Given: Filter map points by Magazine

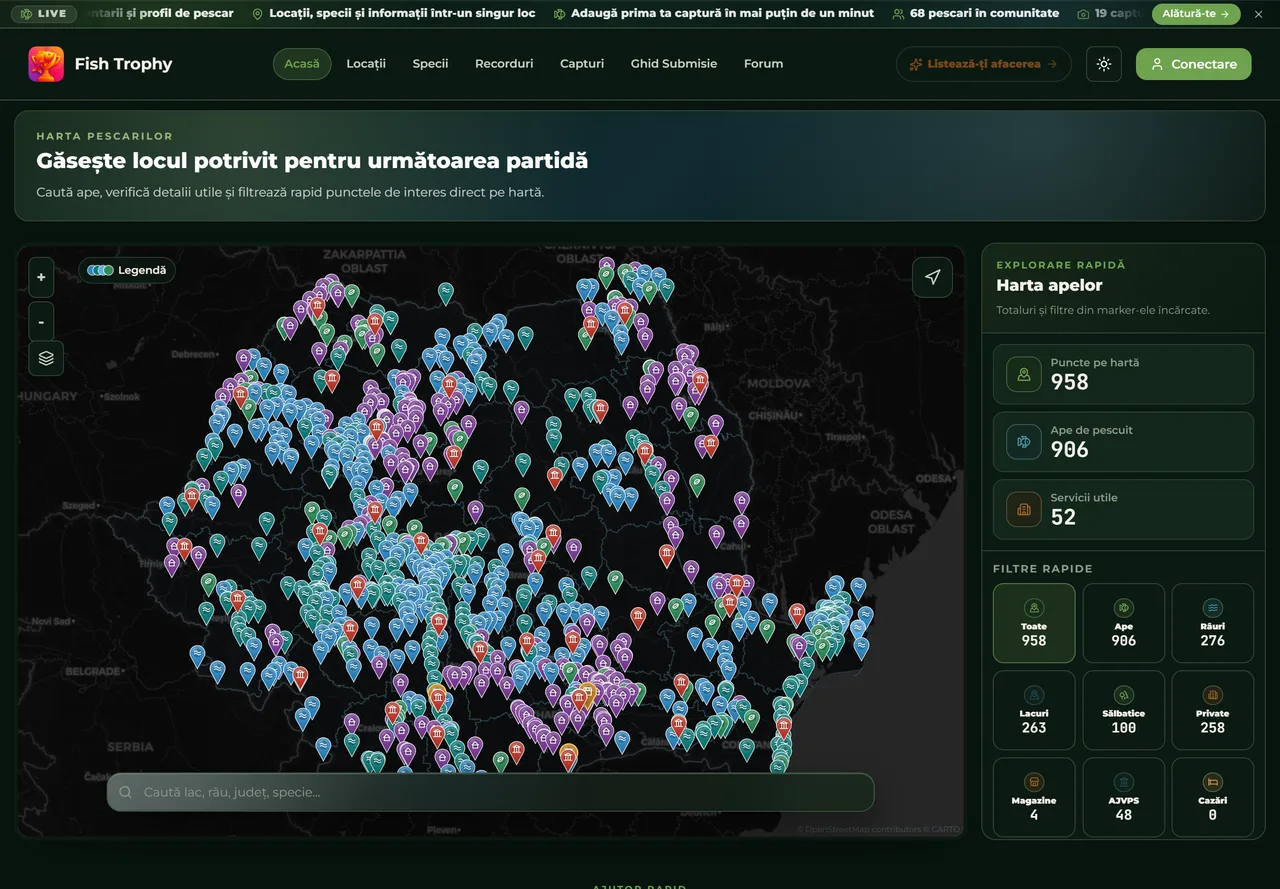Looking at the screenshot, I should (1034, 797).
